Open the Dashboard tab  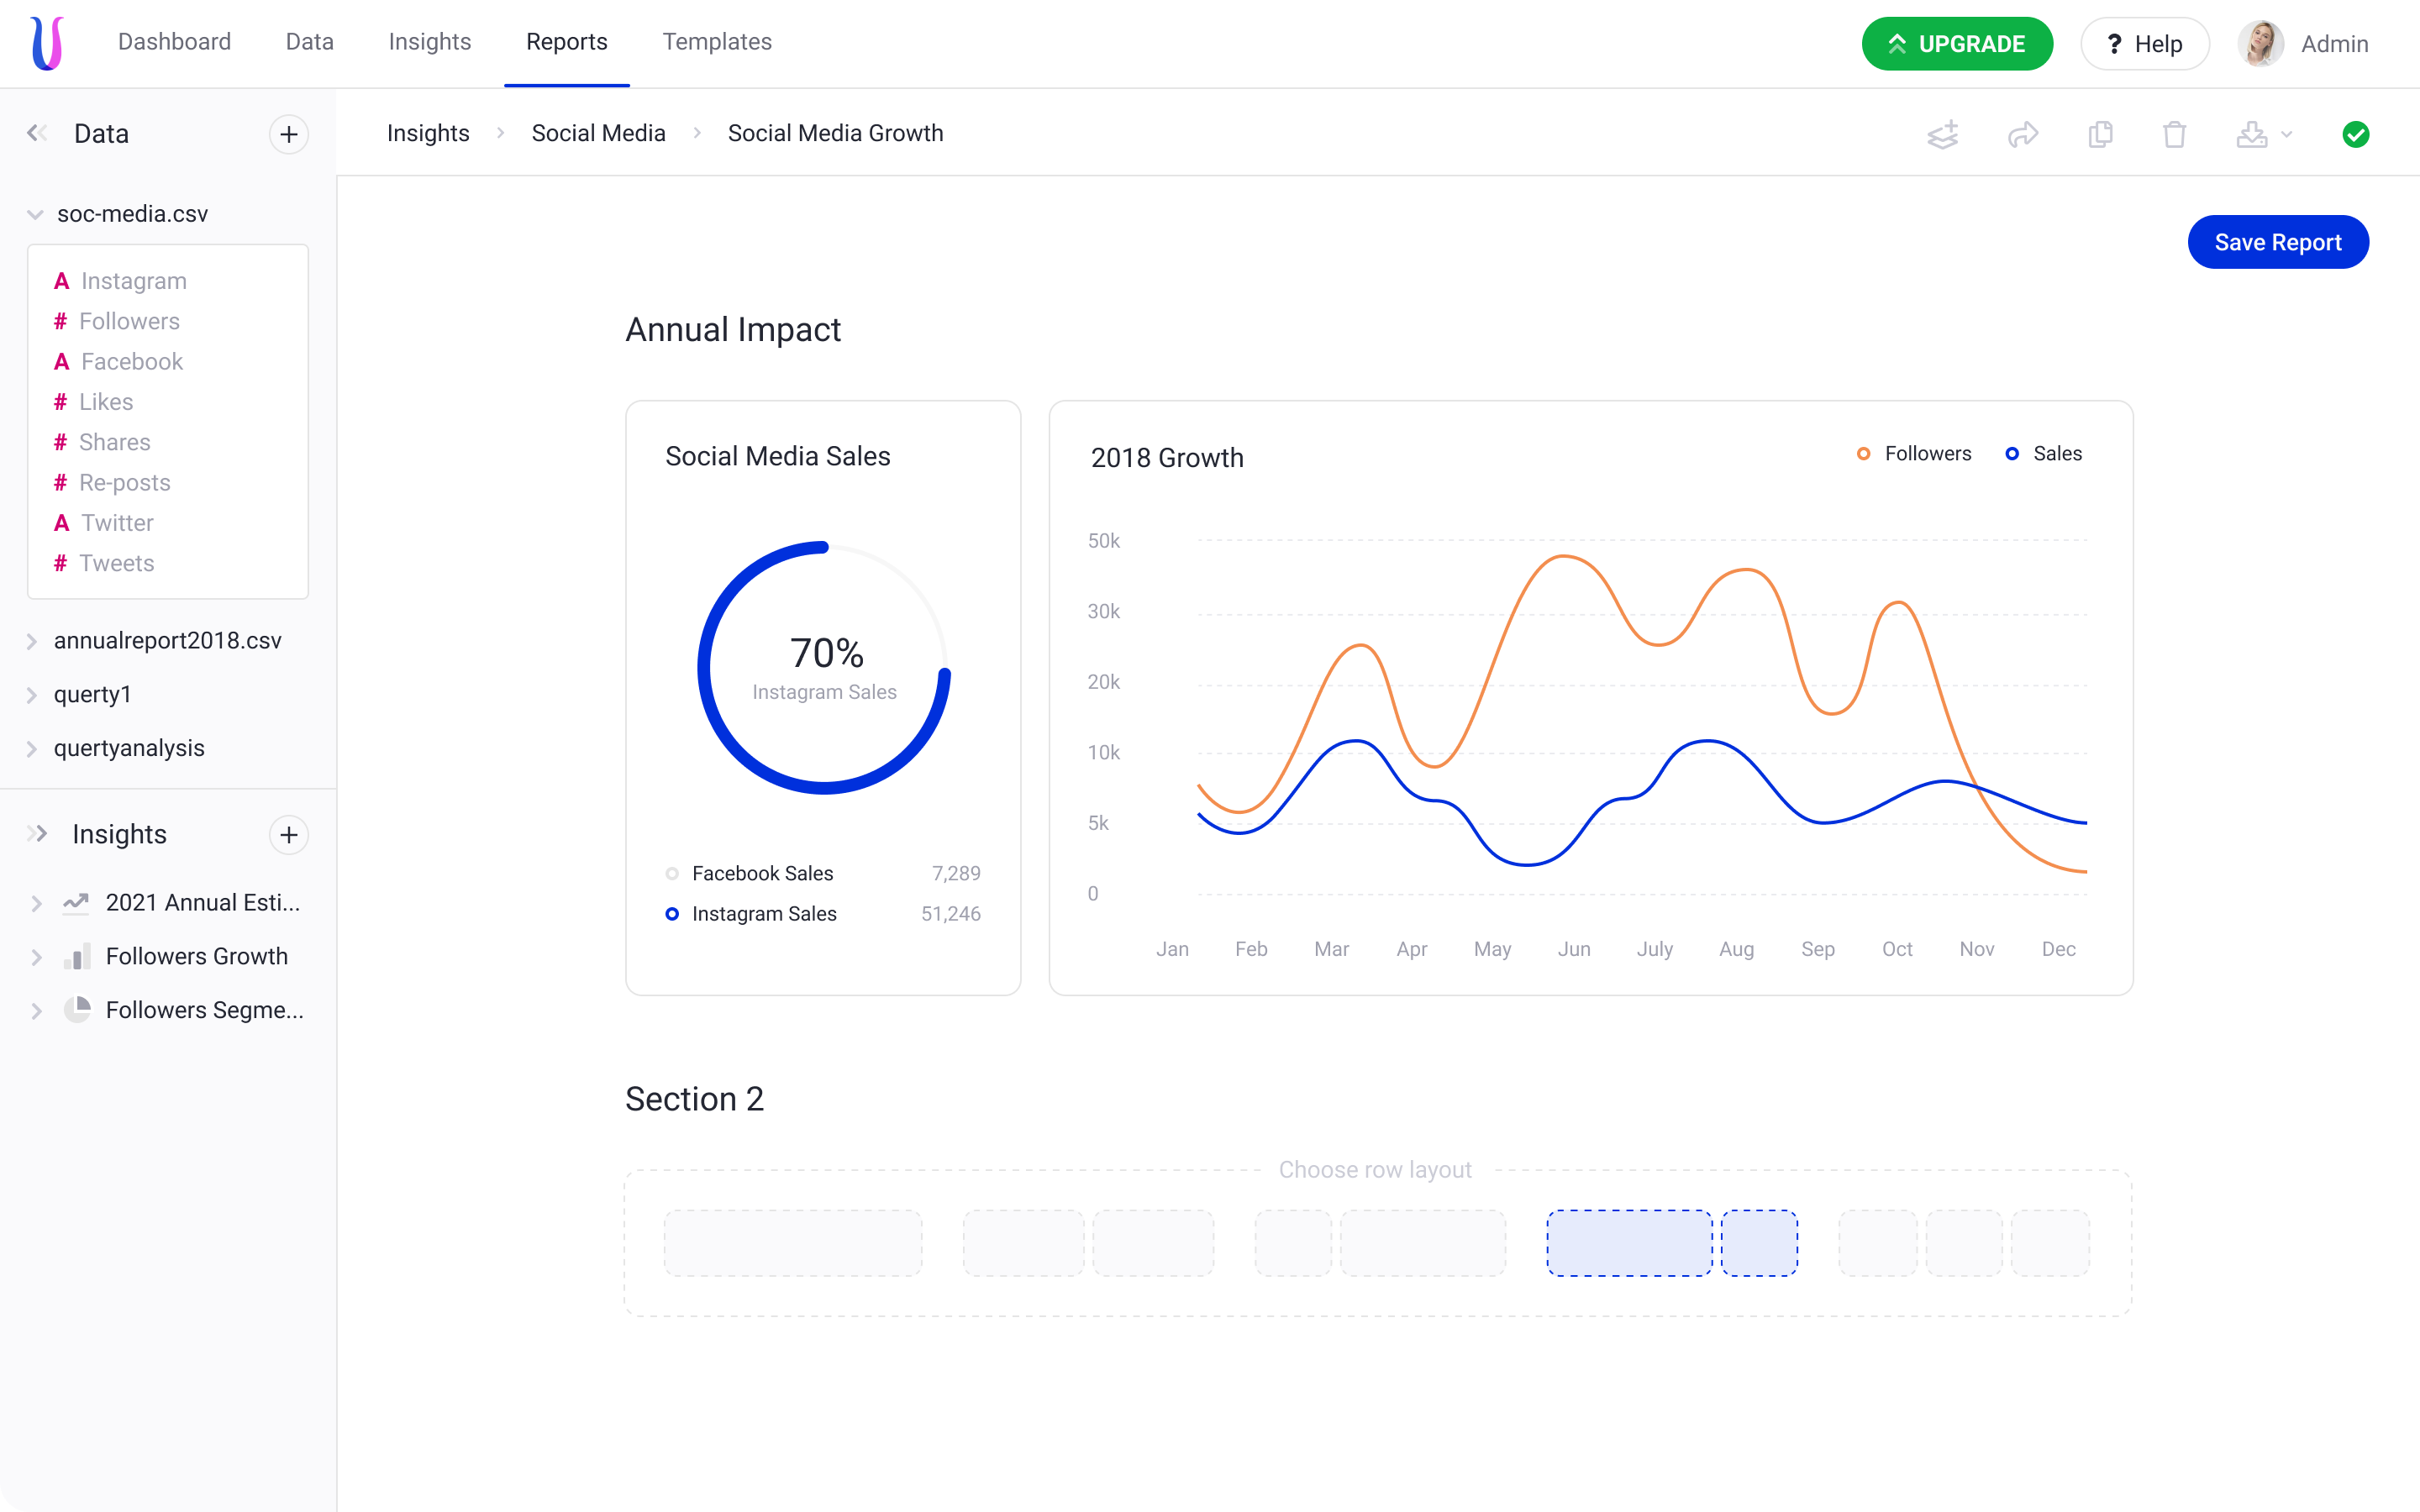[174, 42]
